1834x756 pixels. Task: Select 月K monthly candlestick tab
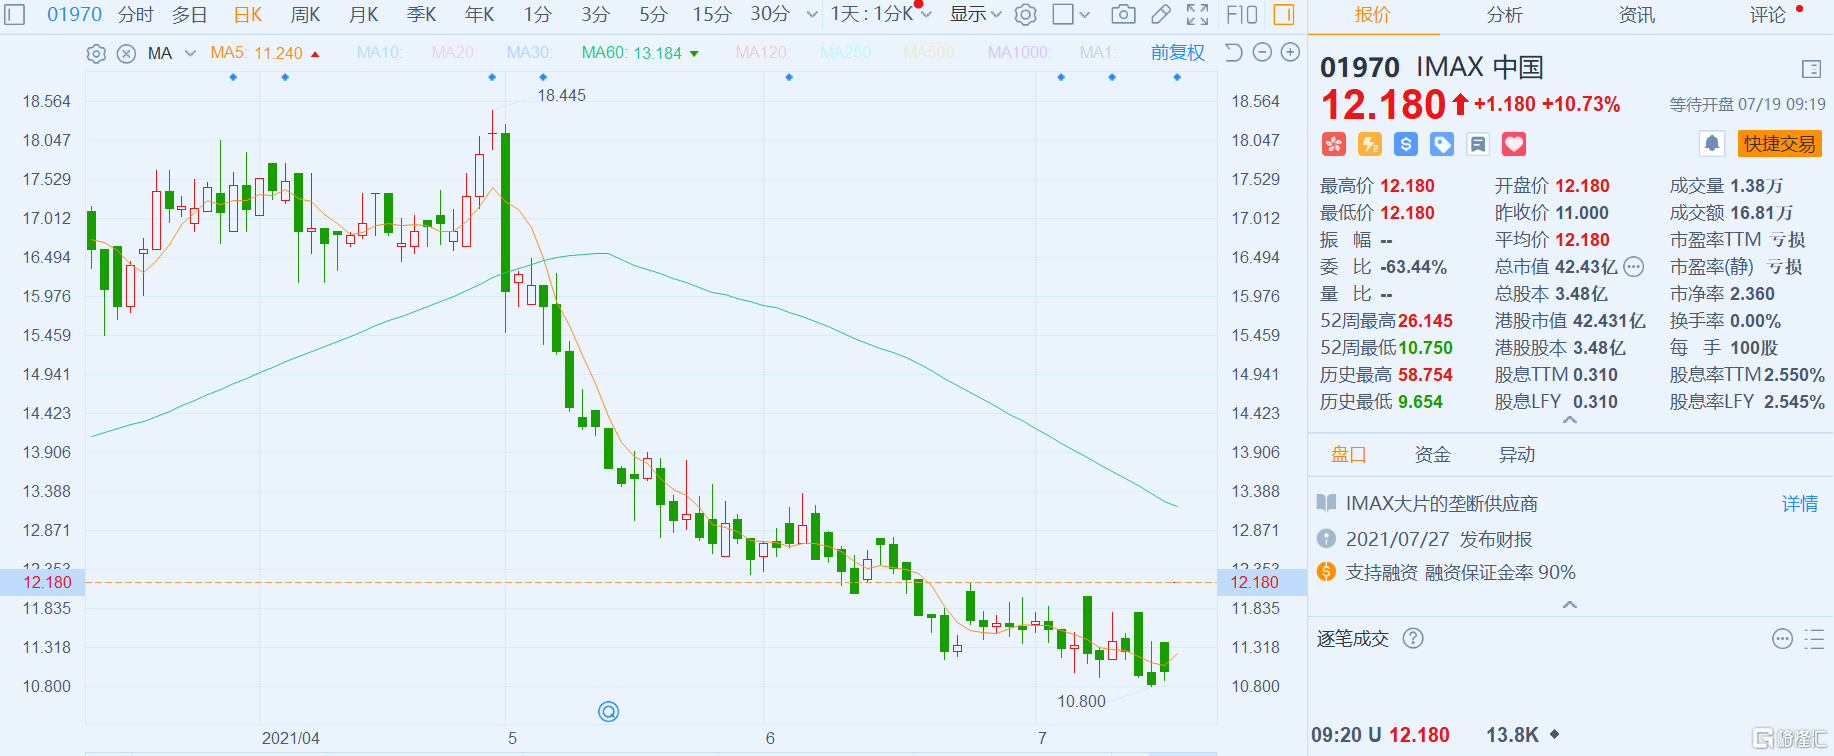363,14
